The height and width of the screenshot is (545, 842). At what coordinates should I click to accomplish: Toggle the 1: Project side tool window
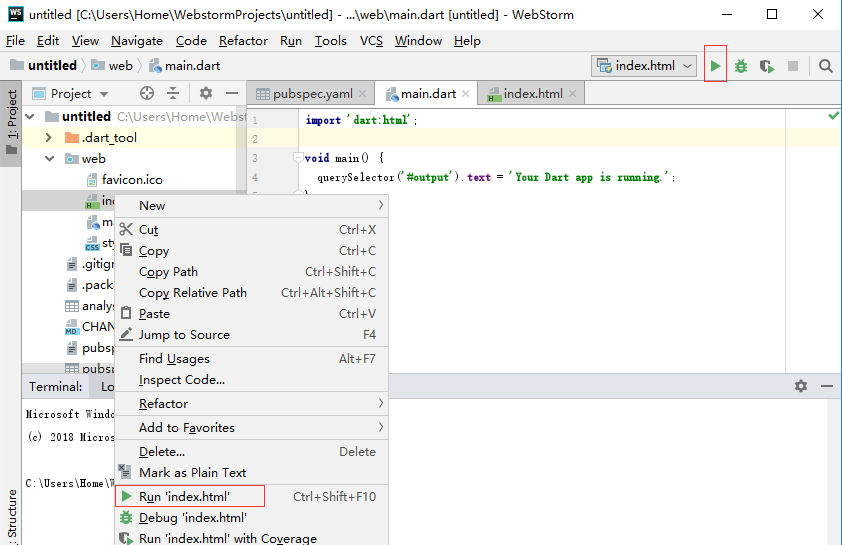(x=11, y=122)
